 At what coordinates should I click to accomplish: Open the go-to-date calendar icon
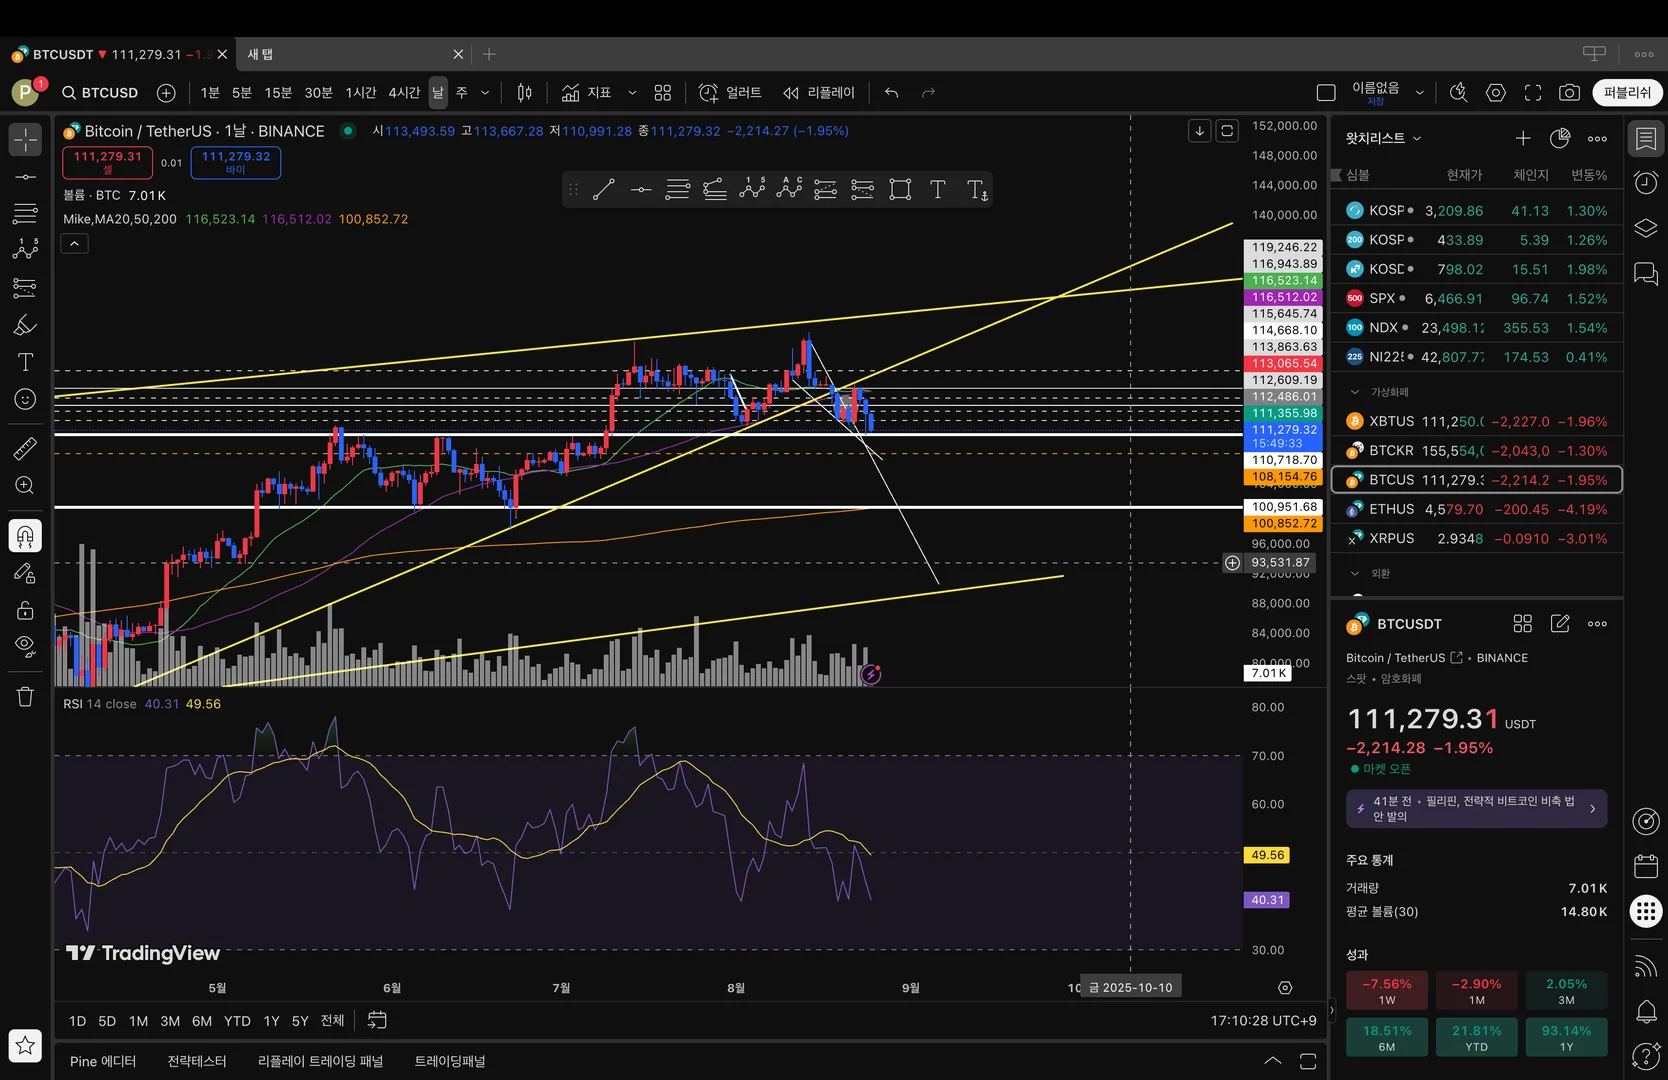click(377, 1021)
